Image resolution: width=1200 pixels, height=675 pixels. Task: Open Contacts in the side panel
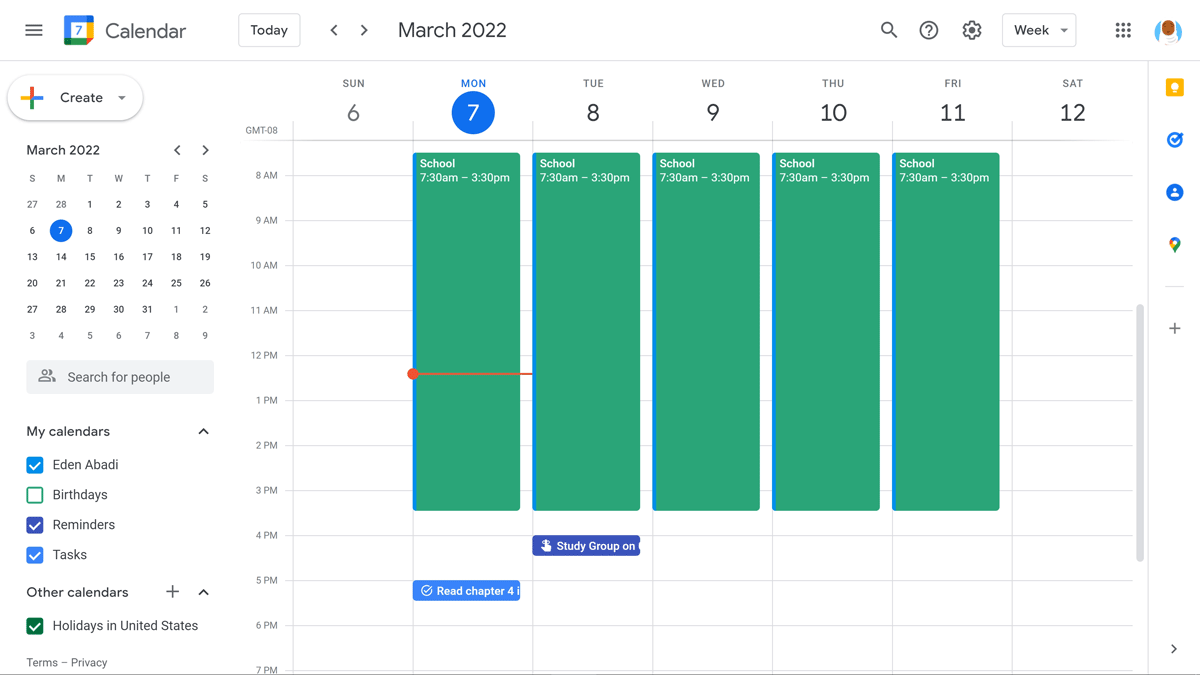1174,192
